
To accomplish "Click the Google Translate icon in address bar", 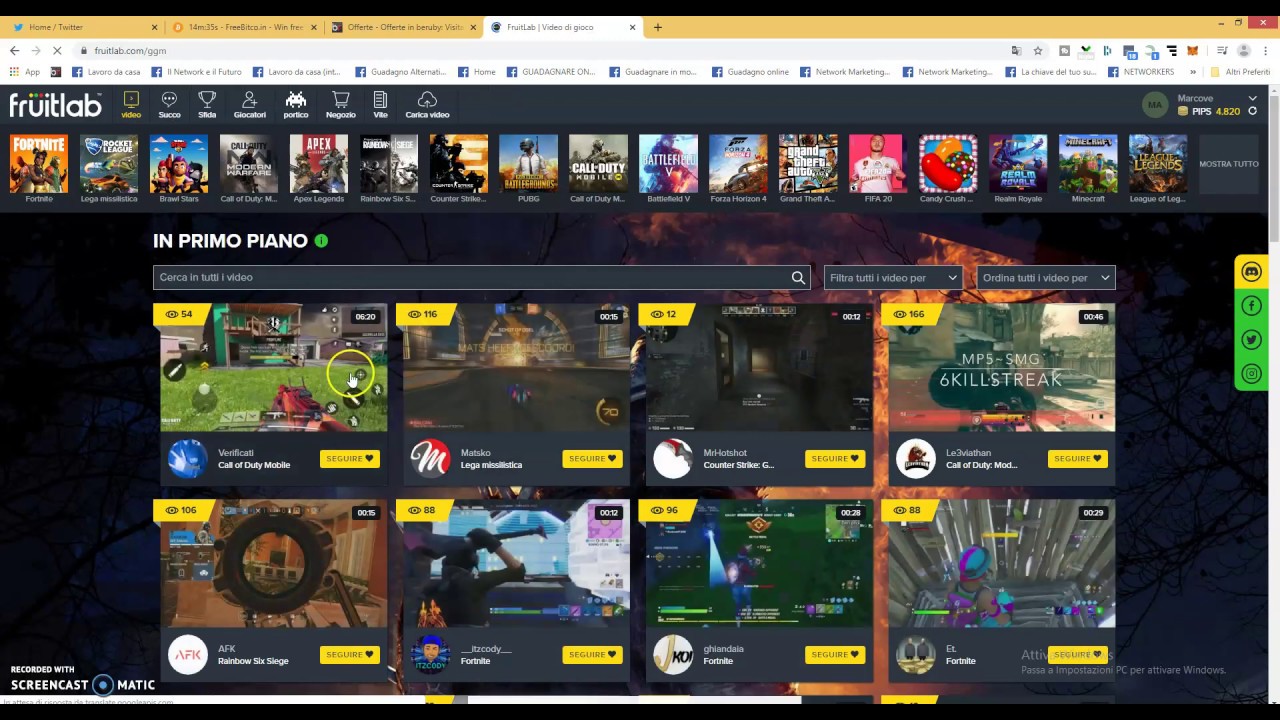I will 1016,51.
